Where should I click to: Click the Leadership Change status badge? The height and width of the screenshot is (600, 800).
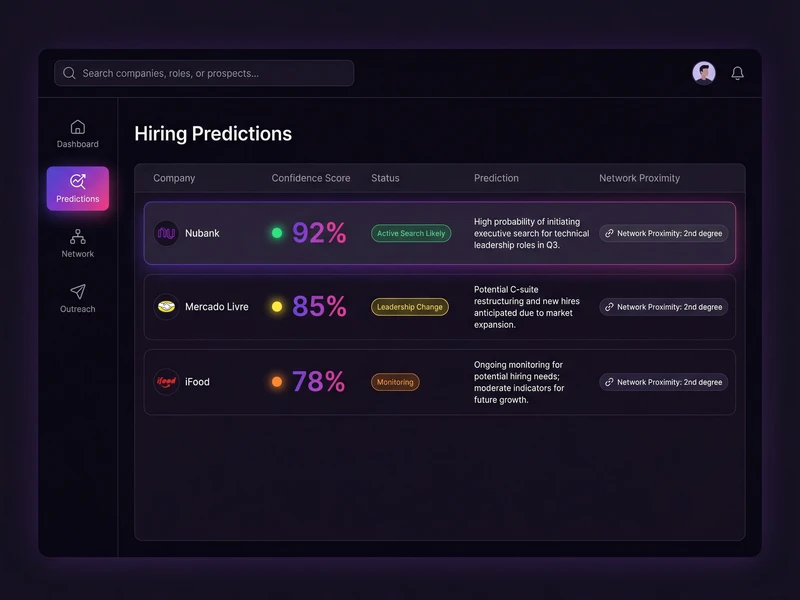[410, 307]
